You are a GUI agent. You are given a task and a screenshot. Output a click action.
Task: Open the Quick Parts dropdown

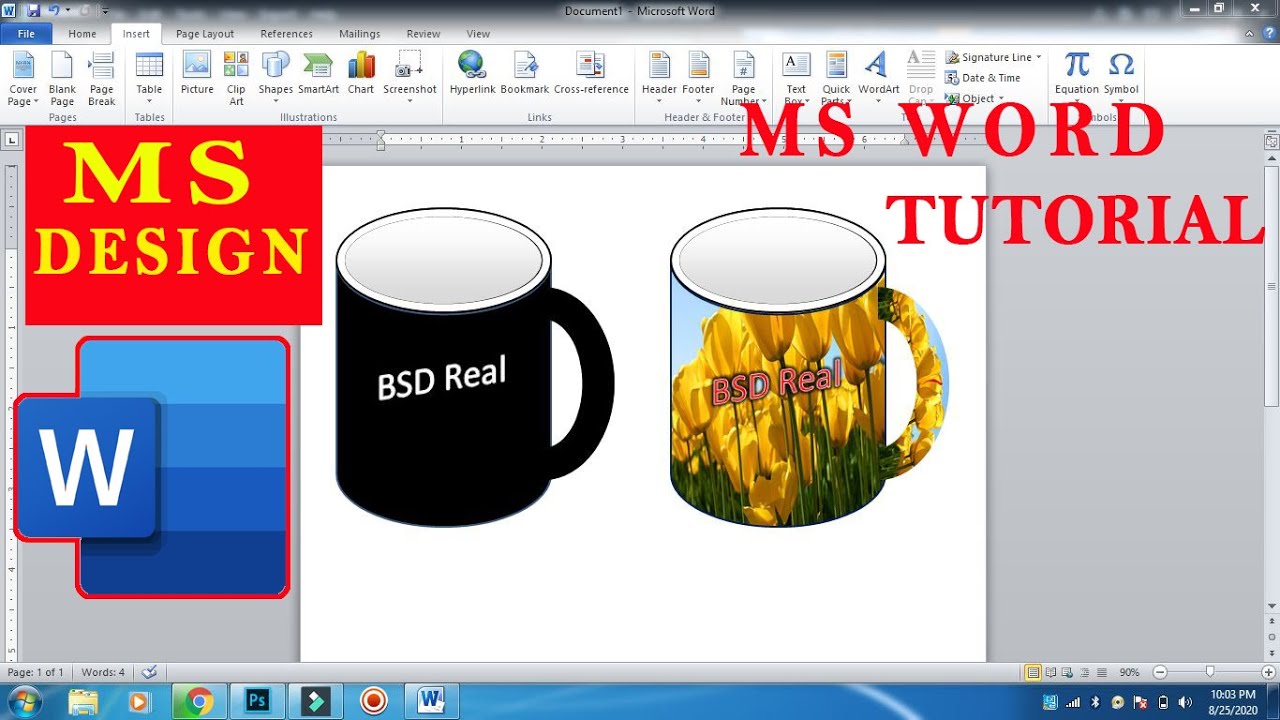click(836, 80)
